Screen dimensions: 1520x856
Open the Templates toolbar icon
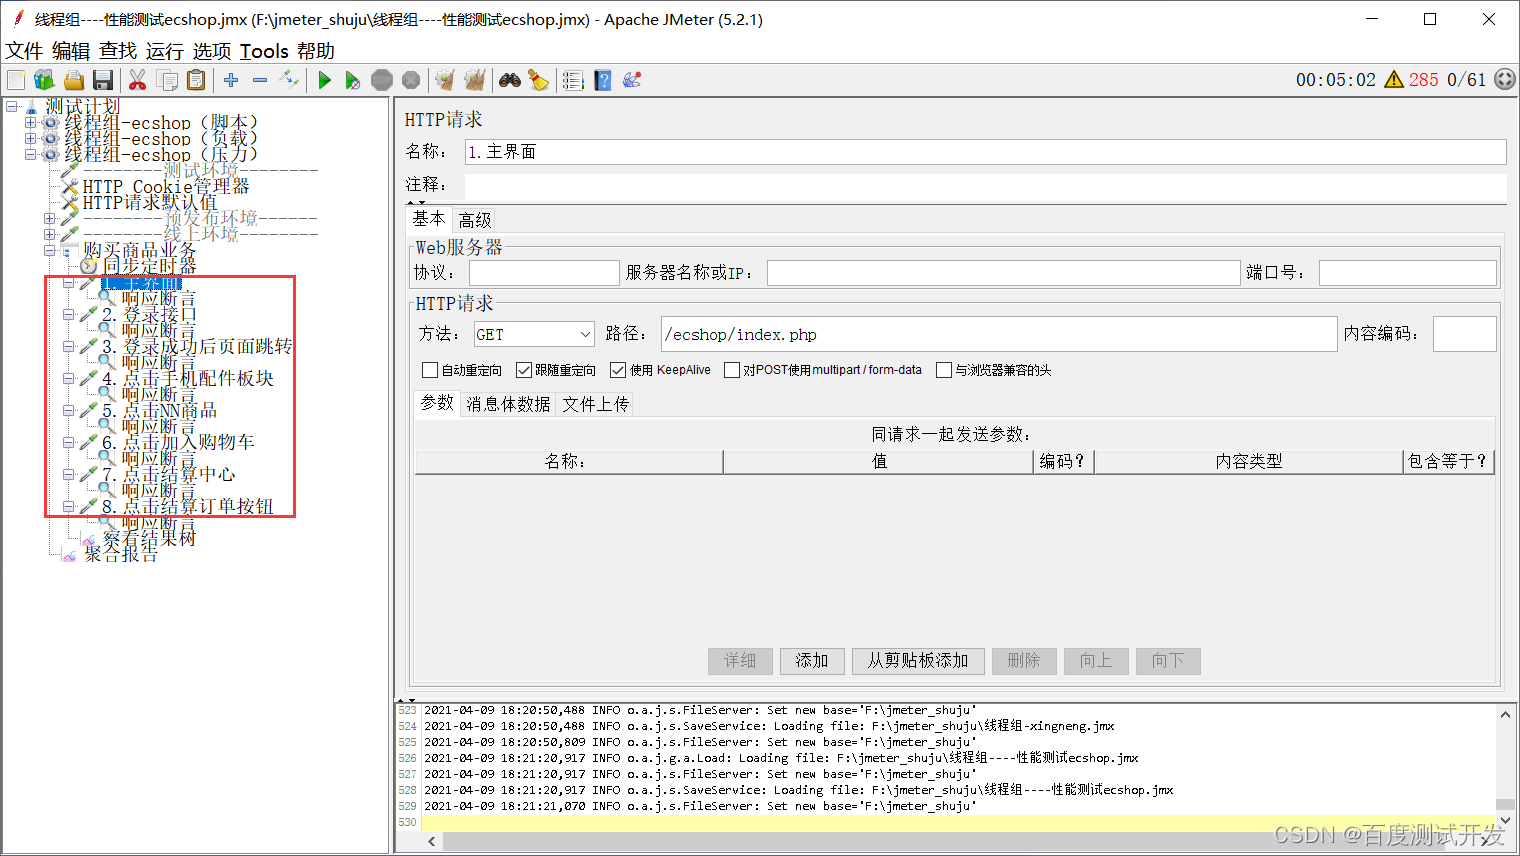(44, 80)
